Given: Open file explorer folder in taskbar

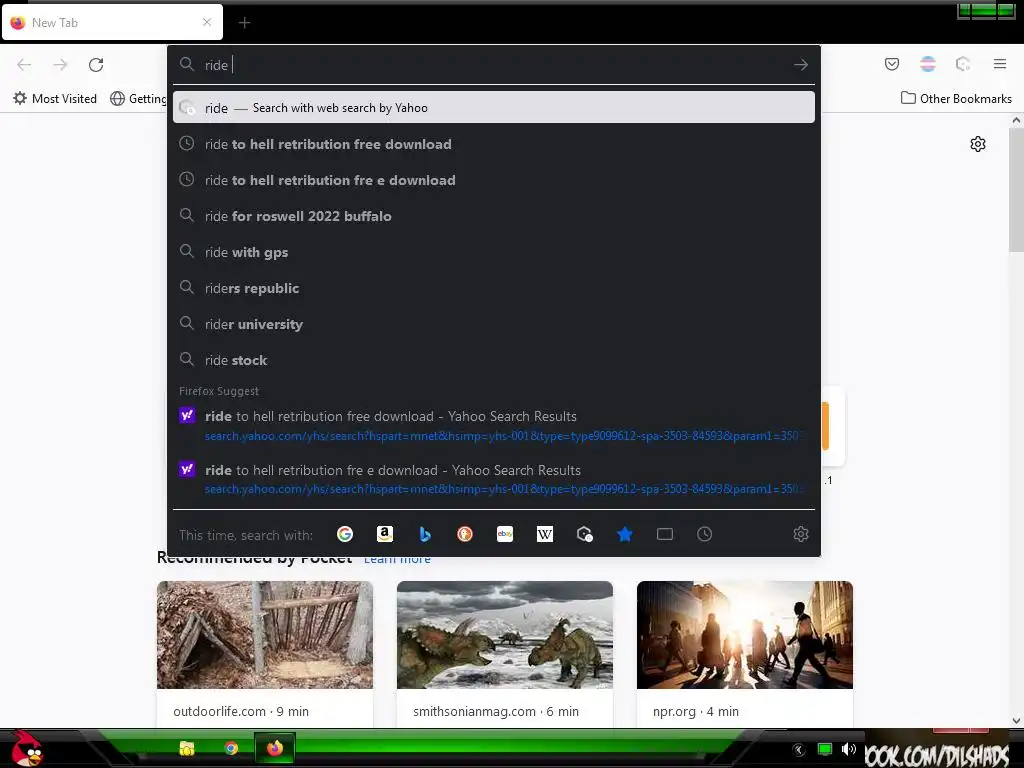Looking at the screenshot, I should click(x=187, y=748).
